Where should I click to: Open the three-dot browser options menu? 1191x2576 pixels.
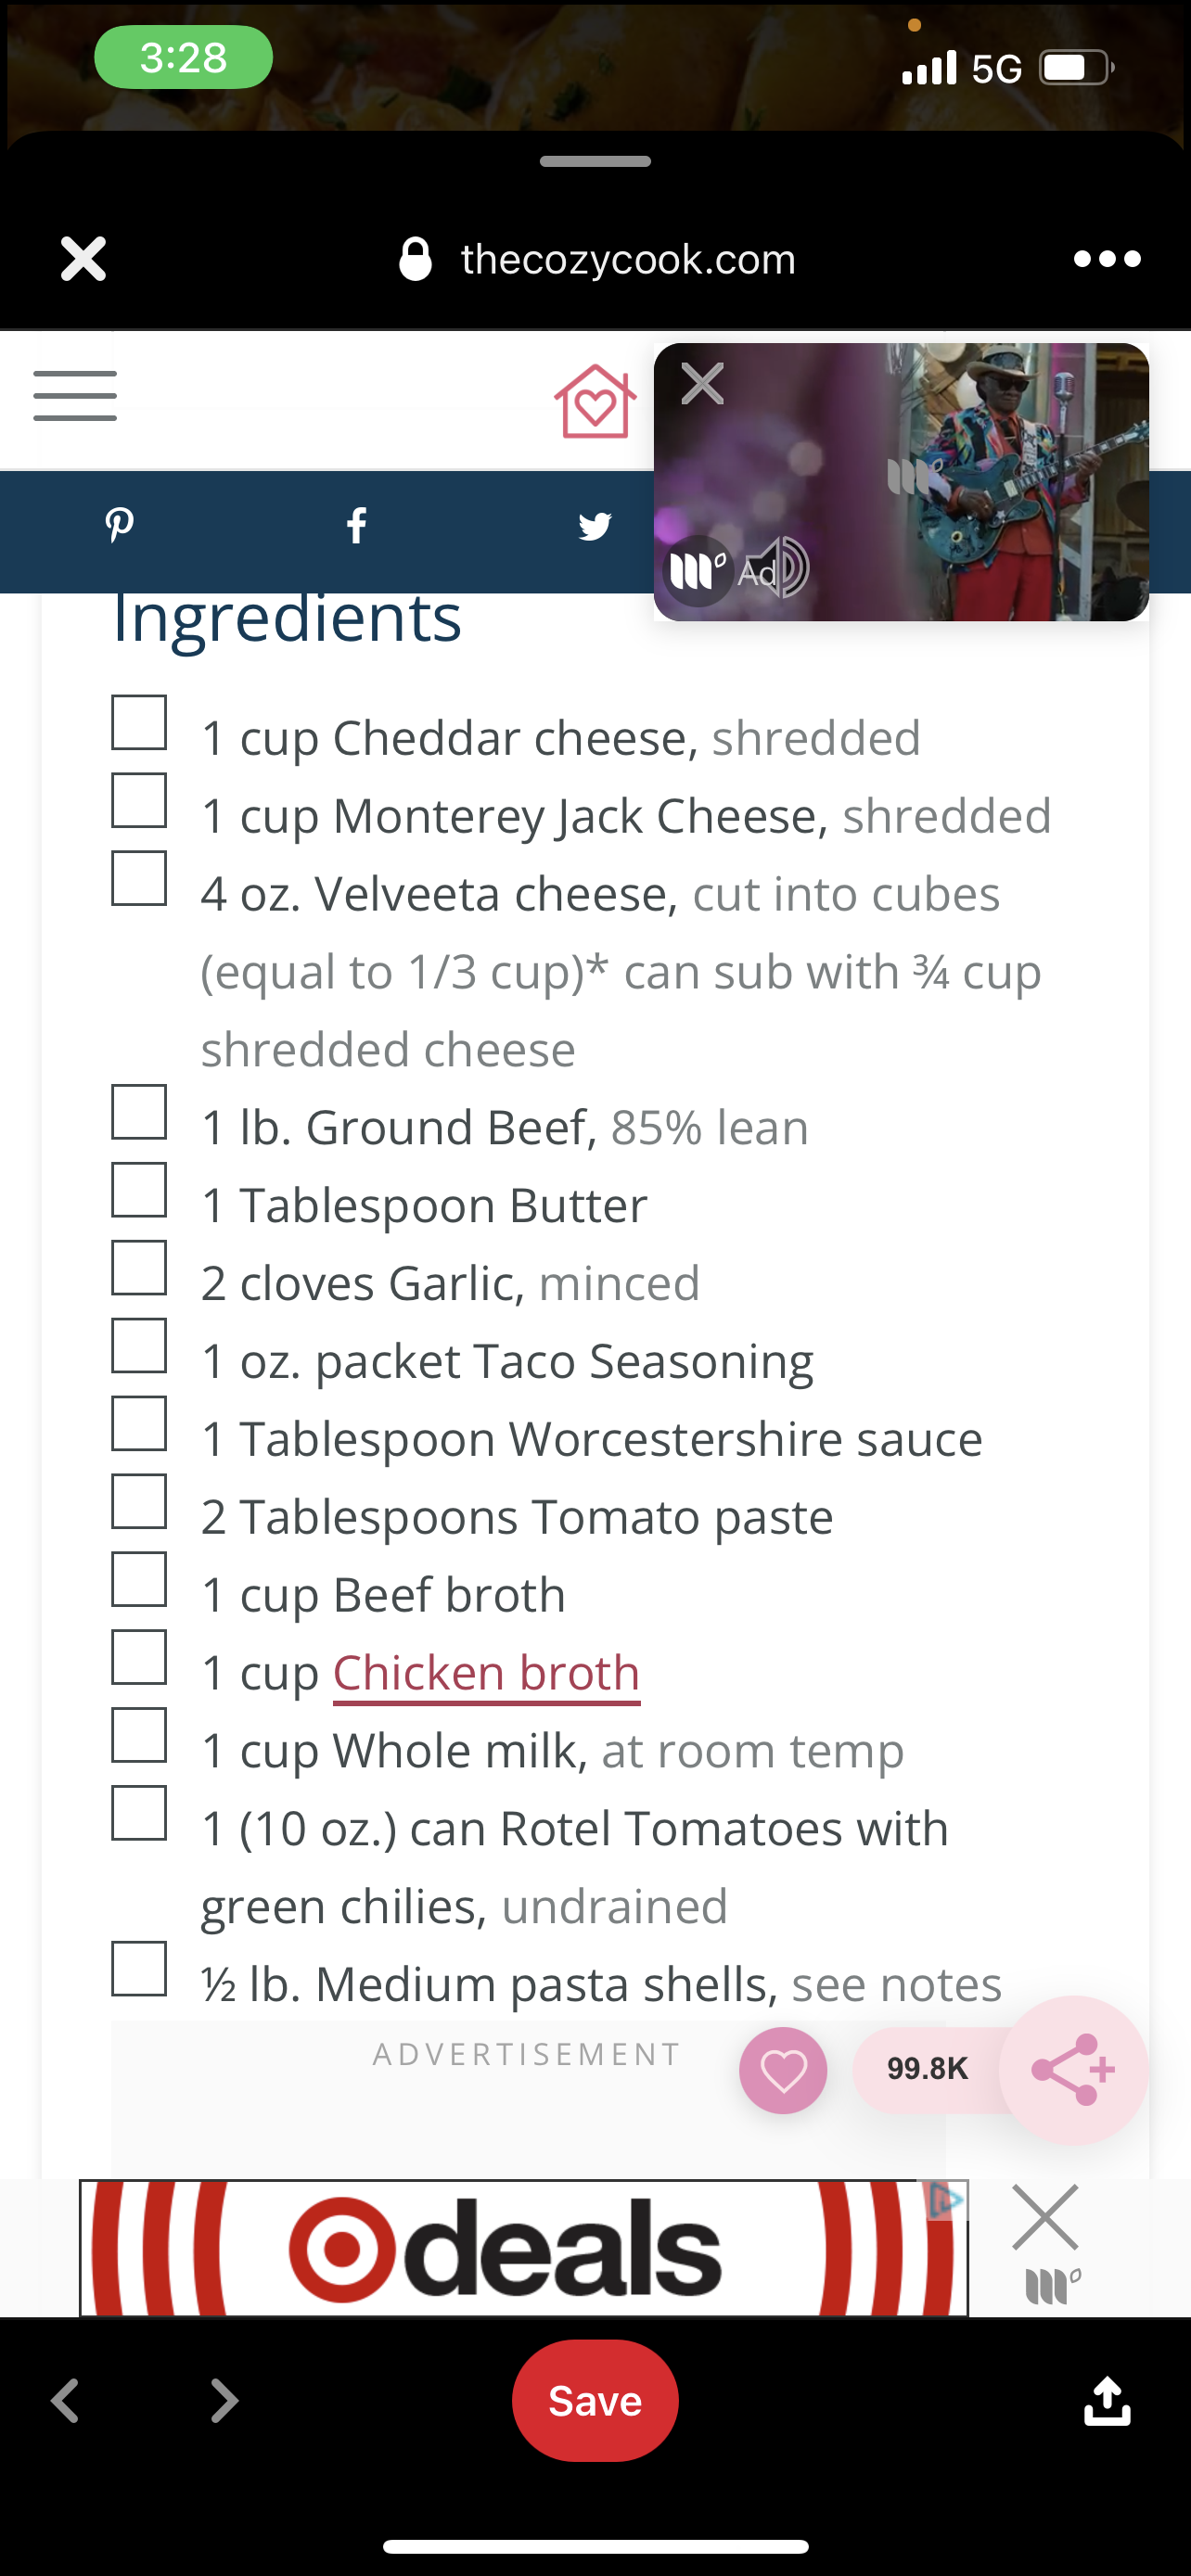tap(1106, 259)
